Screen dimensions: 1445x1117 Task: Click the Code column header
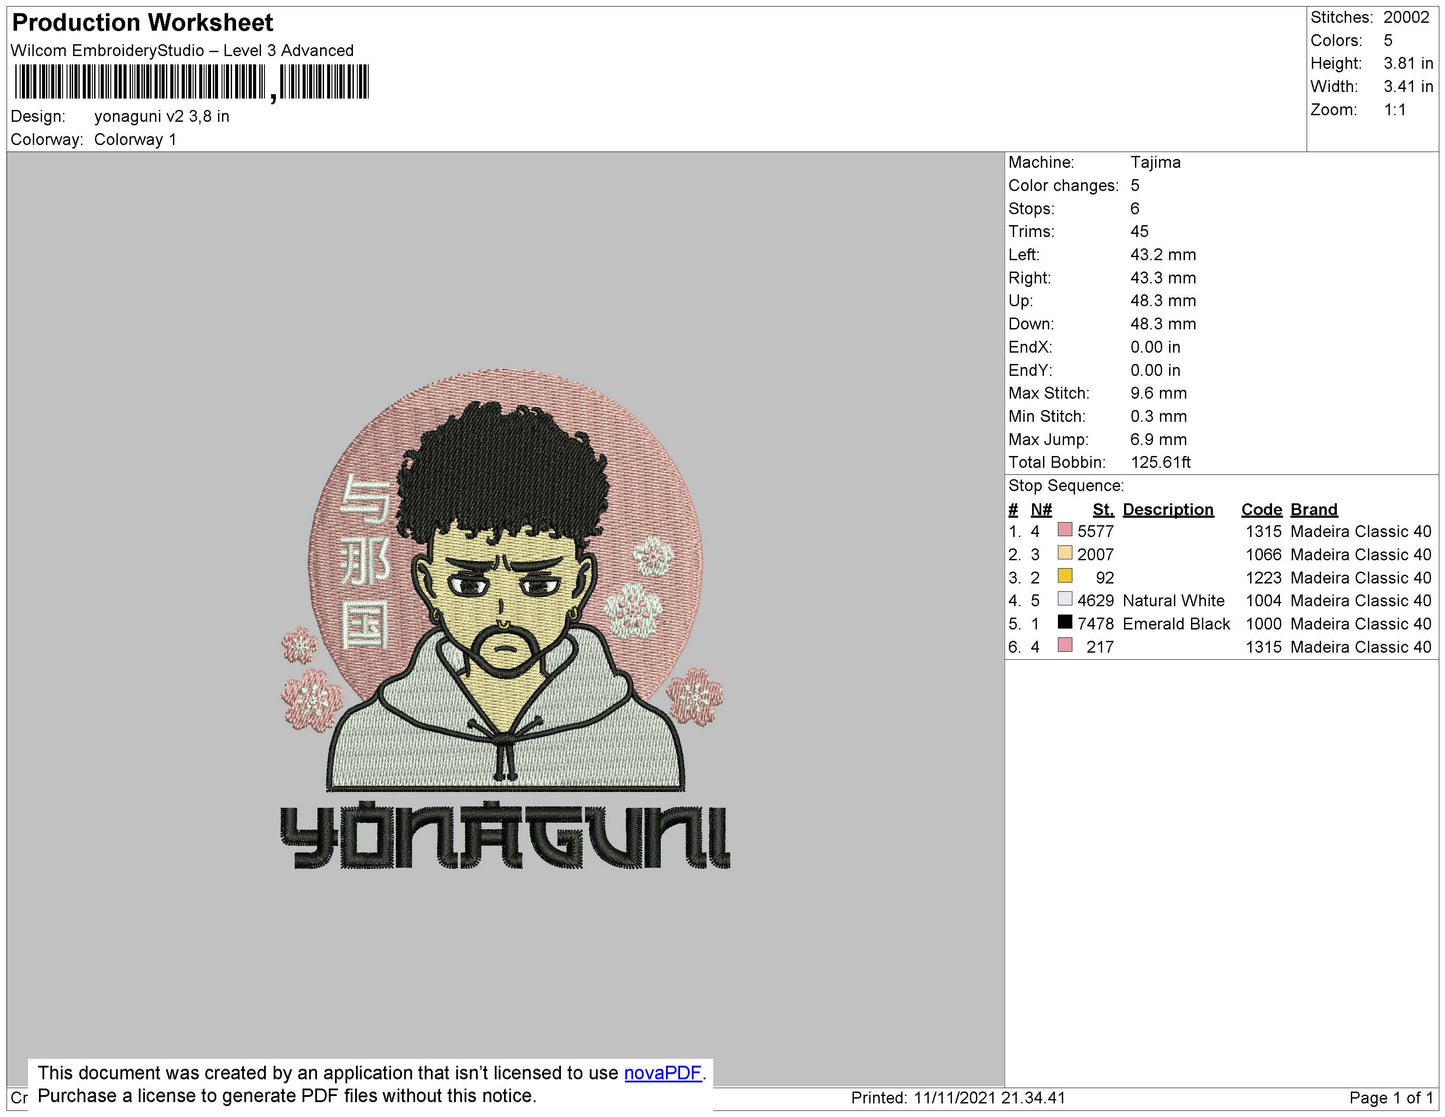click(1261, 509)
